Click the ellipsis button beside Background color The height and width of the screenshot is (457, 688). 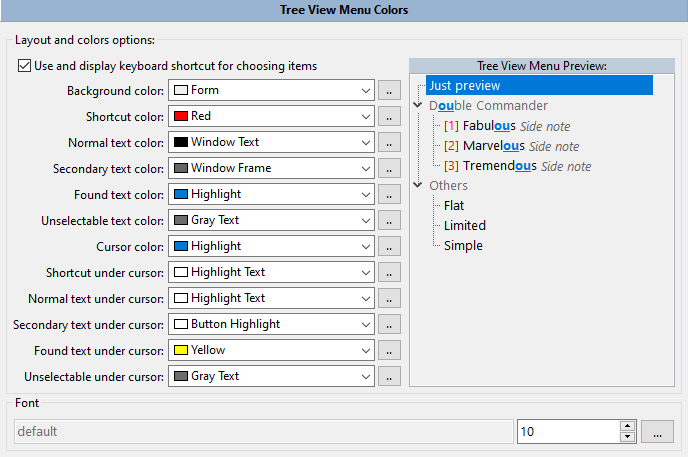point(389,90)
